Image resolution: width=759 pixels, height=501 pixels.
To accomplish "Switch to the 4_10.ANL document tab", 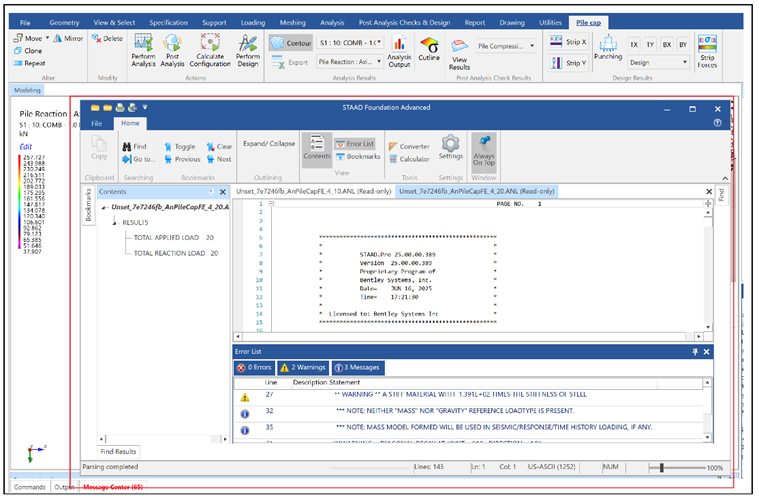I will pos(314,192).
